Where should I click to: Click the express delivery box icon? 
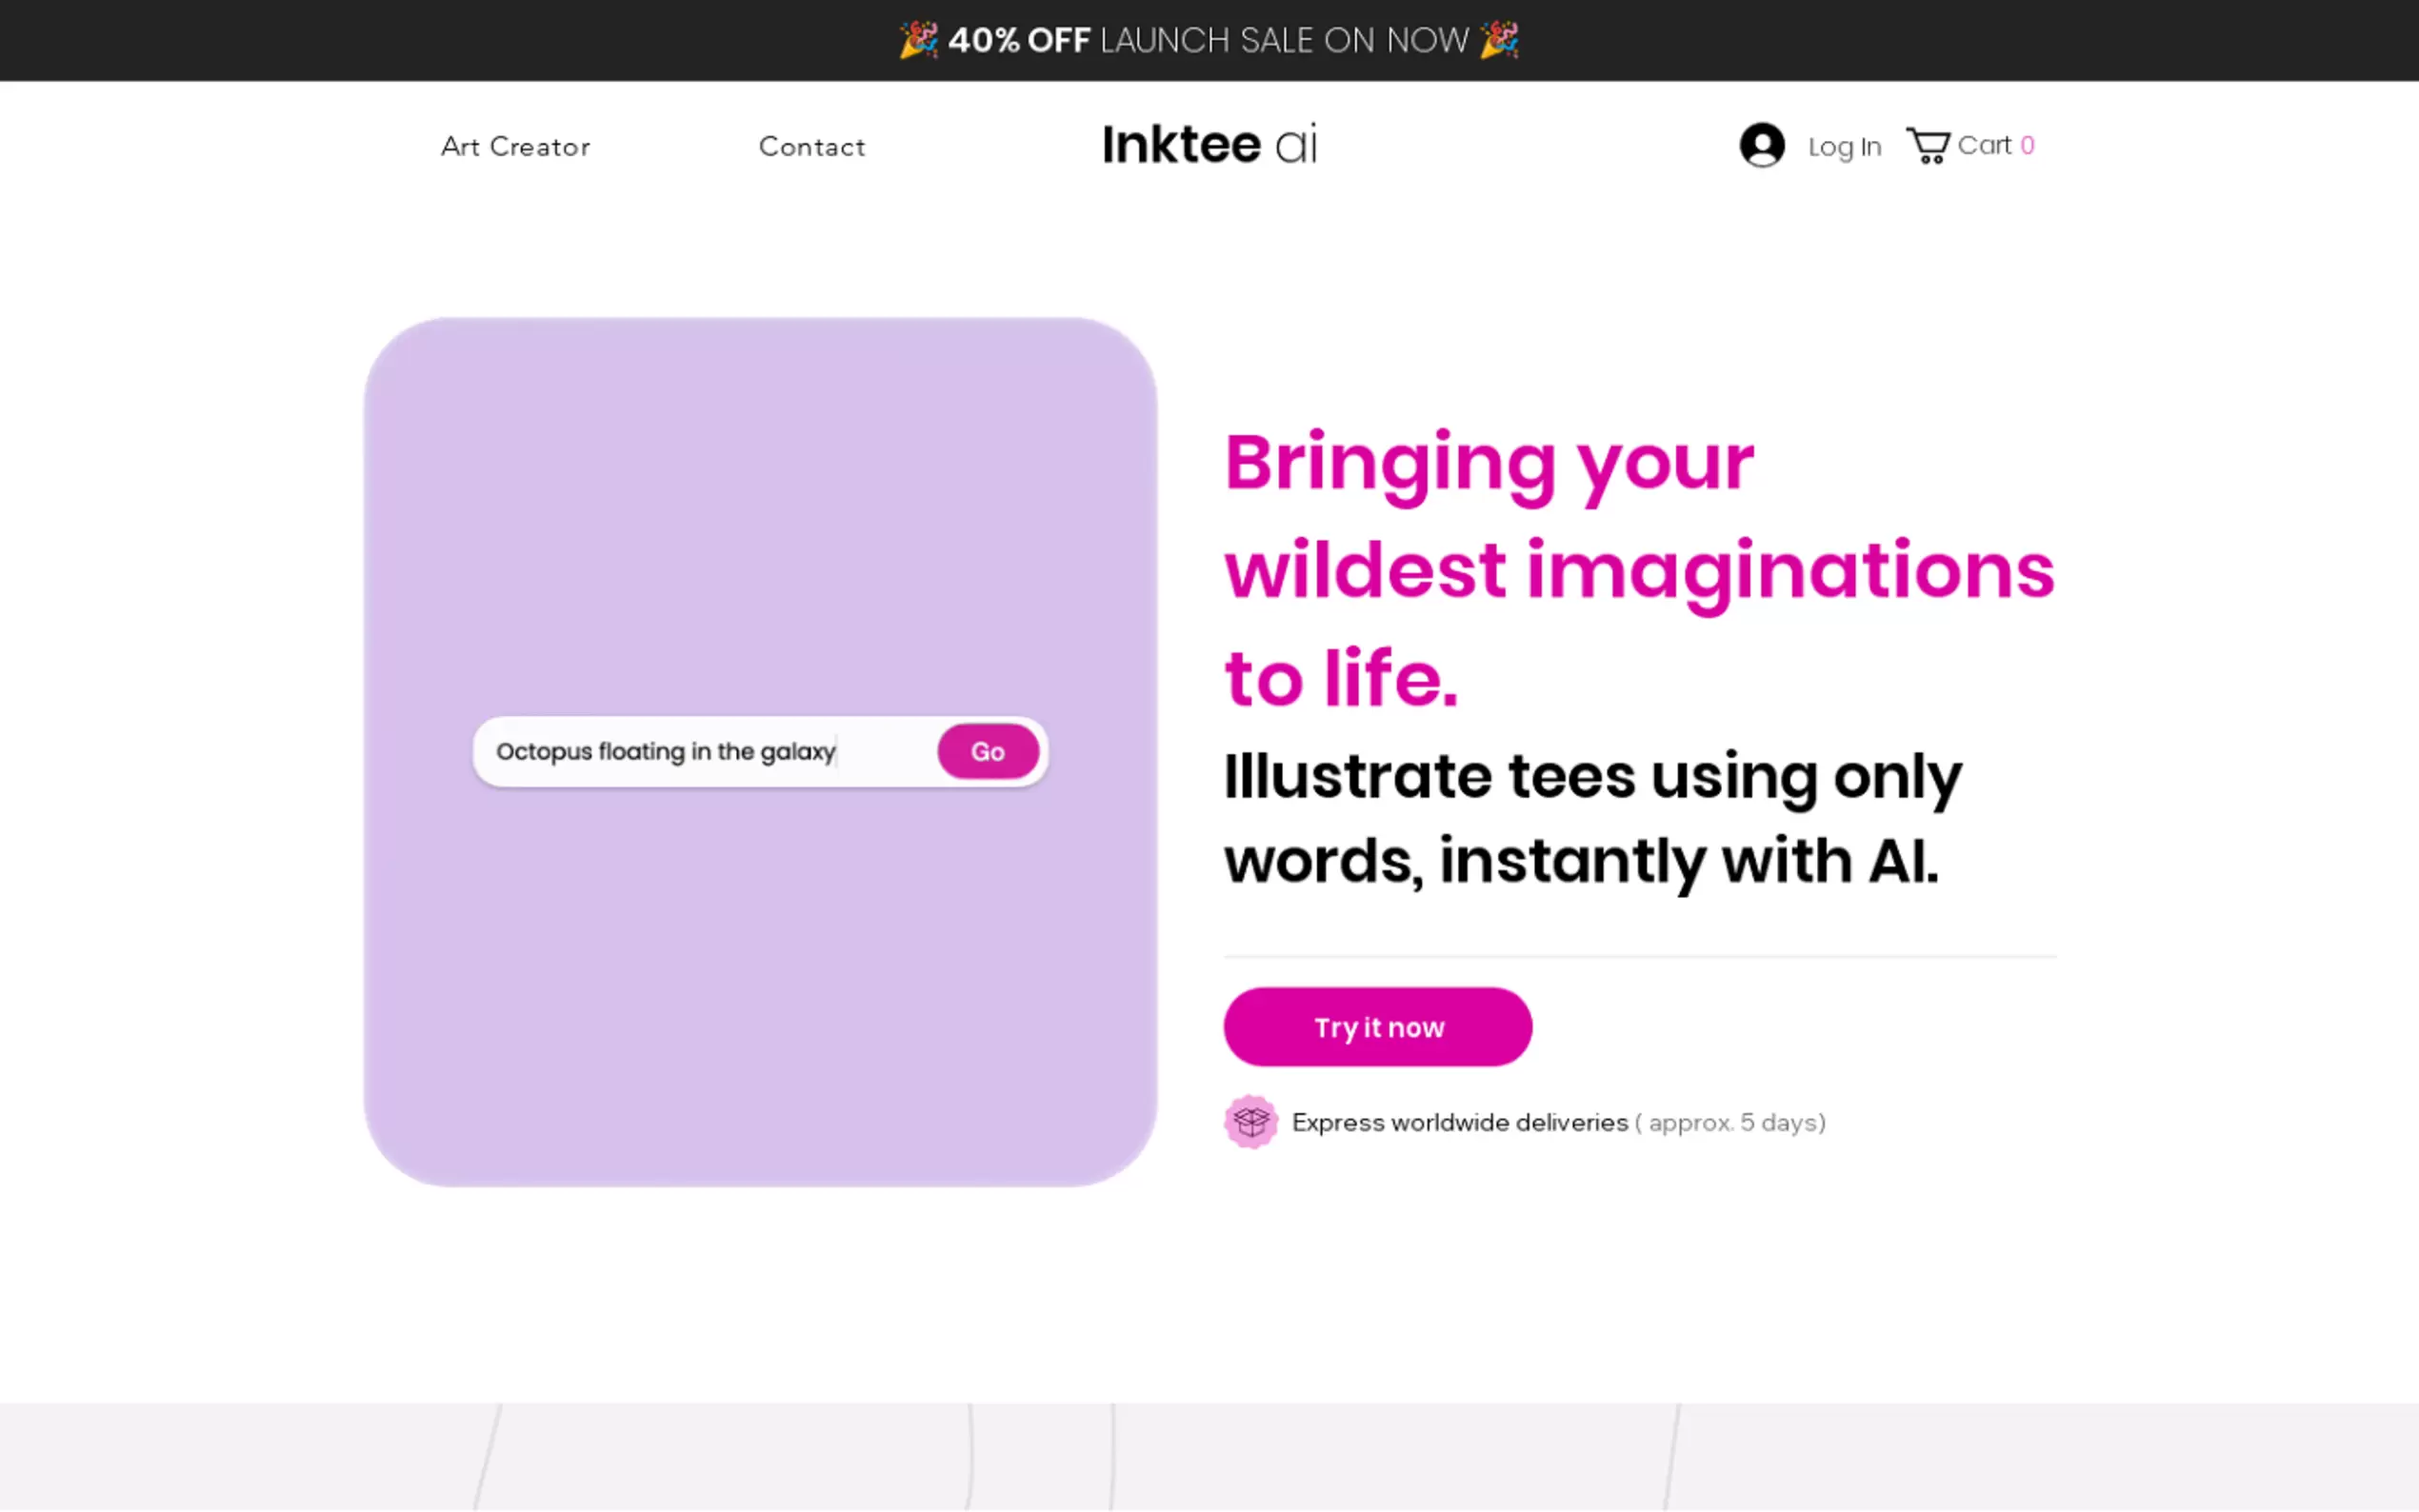(1250, 1121)
